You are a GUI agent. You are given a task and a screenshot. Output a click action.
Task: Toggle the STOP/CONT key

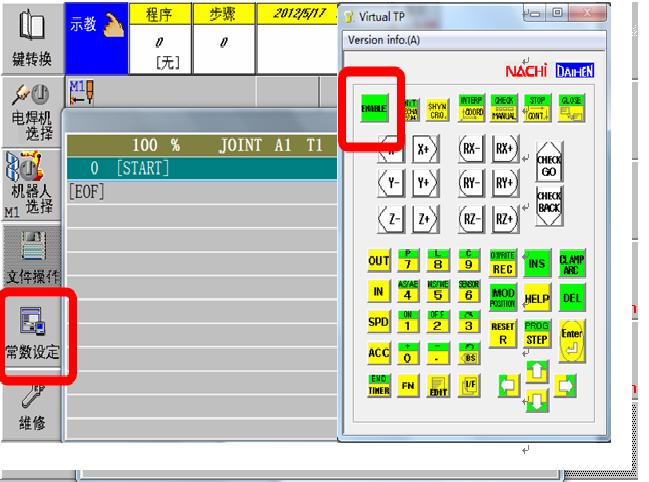pyautogui.click(x=538, y=106)
